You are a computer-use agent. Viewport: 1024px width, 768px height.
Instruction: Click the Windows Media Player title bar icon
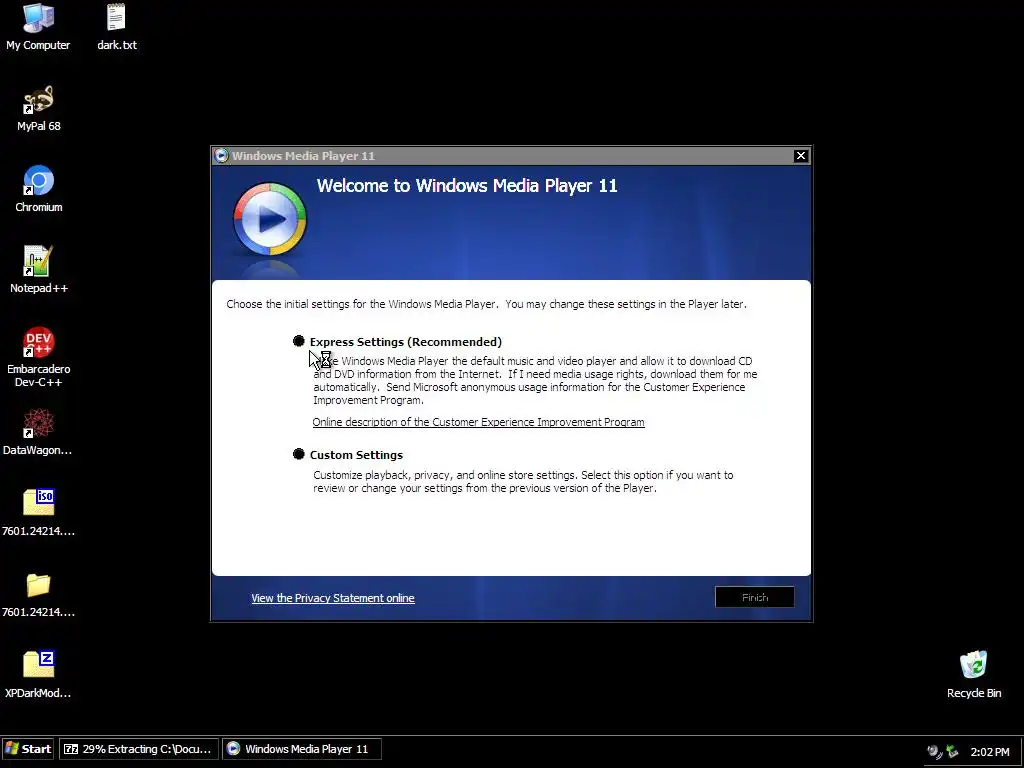coord(221,155)
